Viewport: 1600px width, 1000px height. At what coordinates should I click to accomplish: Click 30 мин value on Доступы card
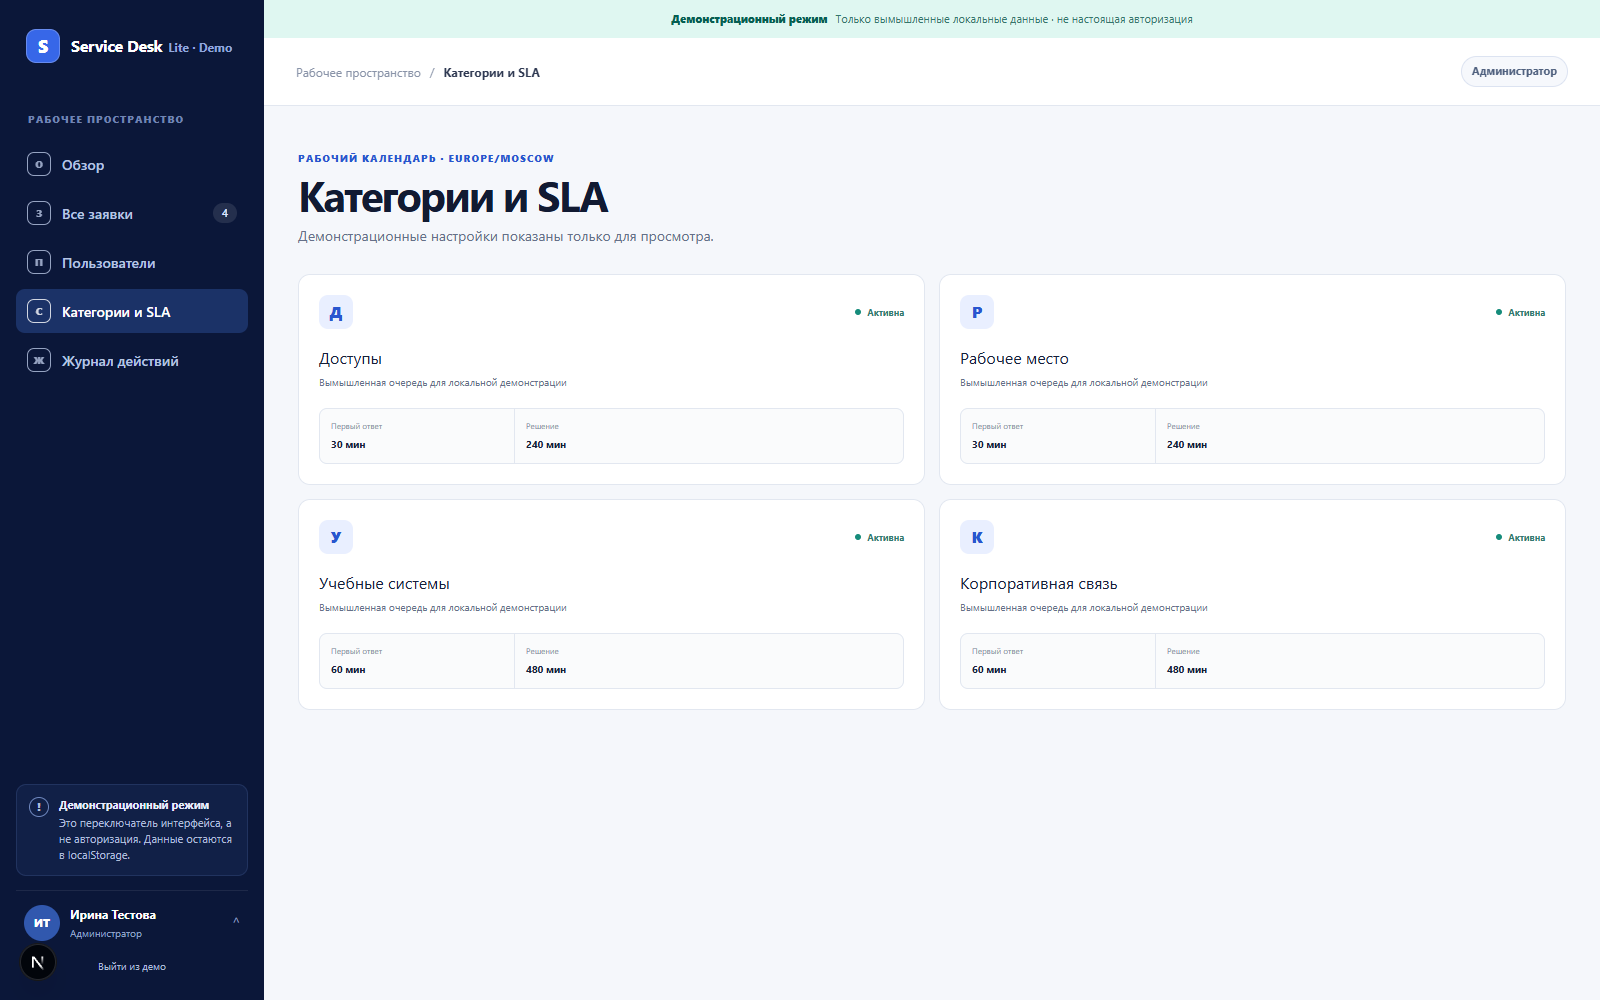click(x=348, y=445)
